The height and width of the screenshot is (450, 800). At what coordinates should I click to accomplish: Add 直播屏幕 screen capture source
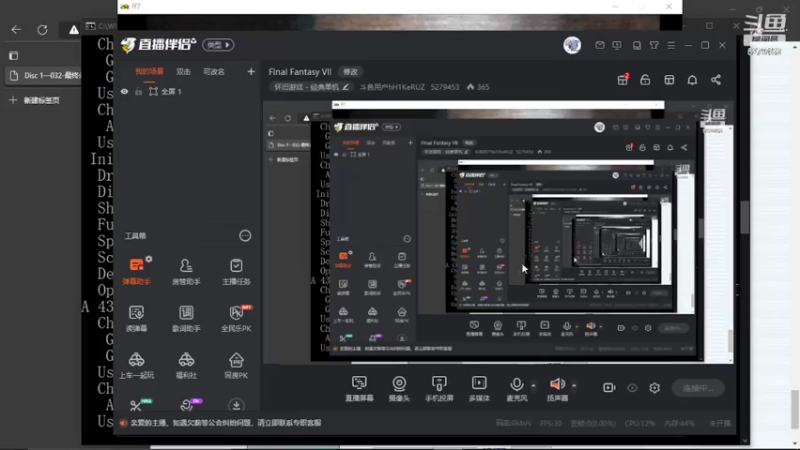[x=359, y=388]
